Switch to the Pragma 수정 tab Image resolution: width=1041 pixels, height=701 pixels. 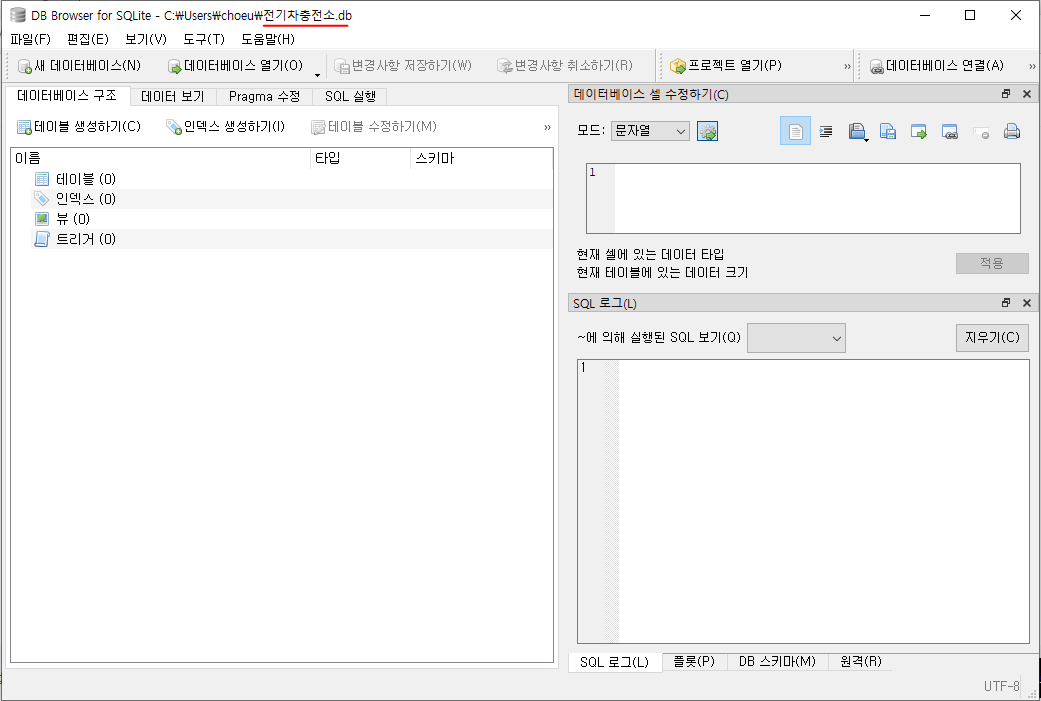coord(264,96)
